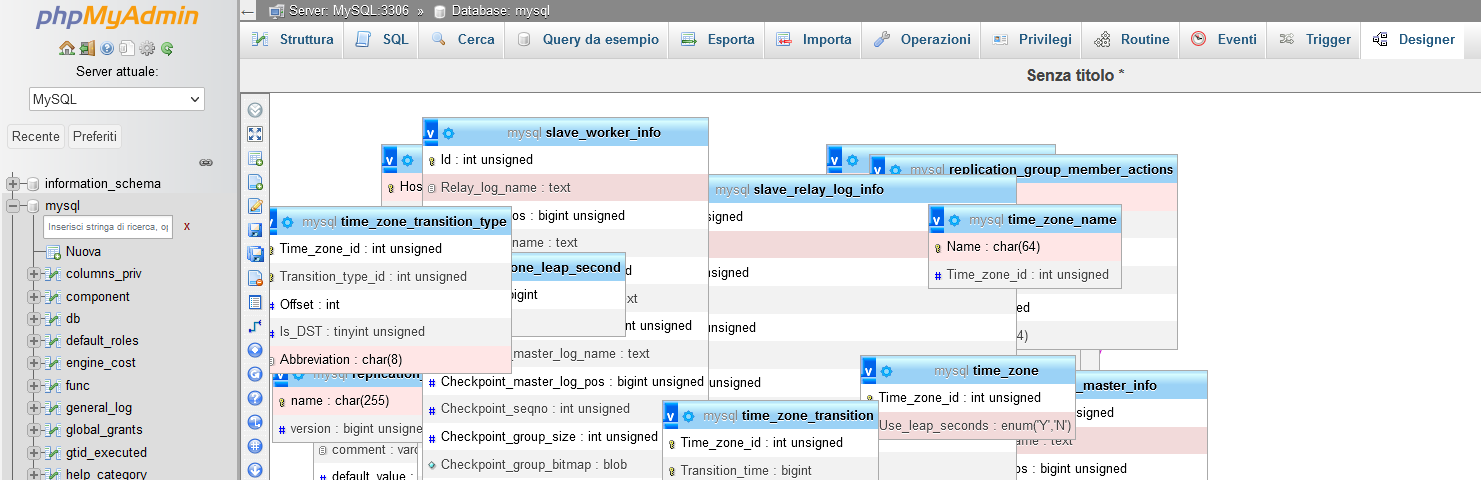Open the edit/open page icon
Image resolution: width=1481 pixels, height=480 pixels.
255,206
